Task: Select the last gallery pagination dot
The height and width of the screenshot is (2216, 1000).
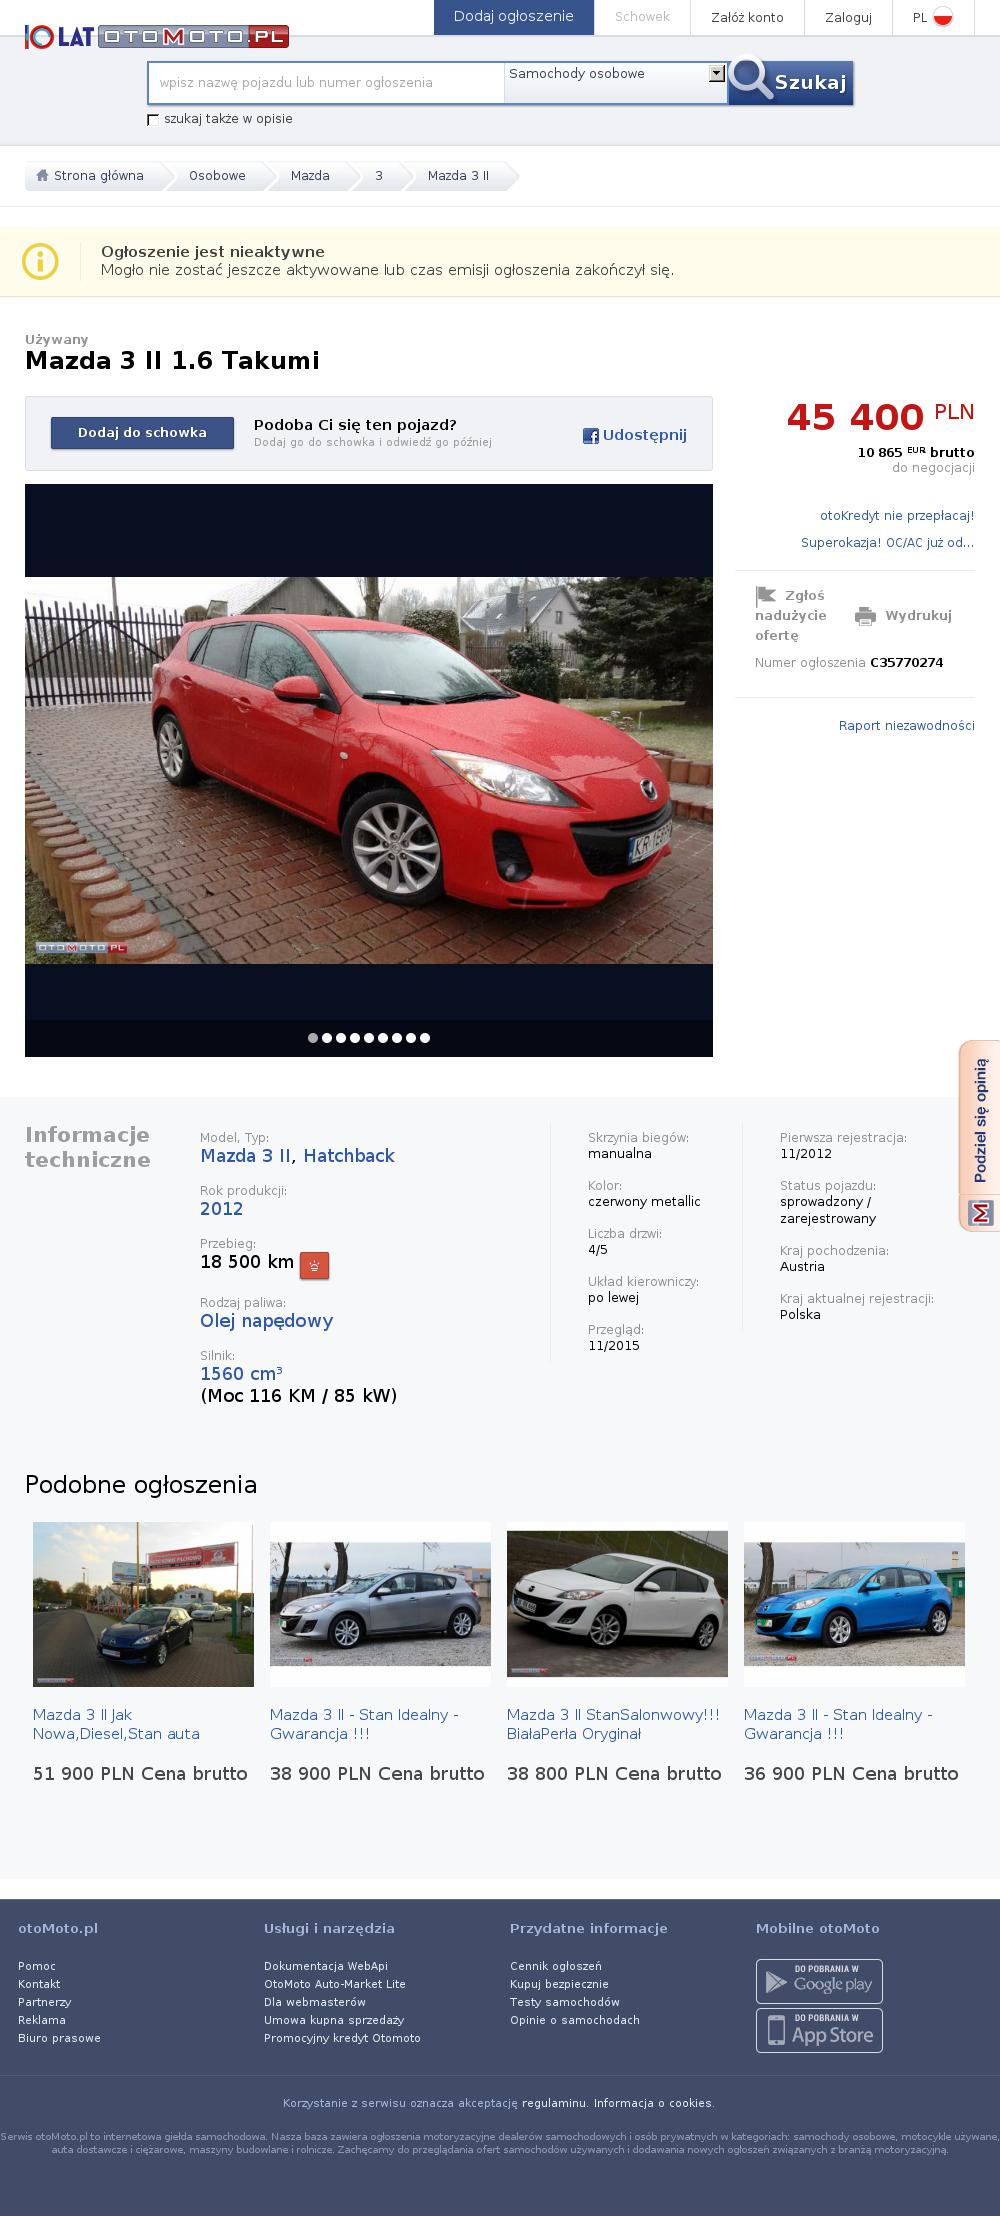Action: pos(425,1038)
